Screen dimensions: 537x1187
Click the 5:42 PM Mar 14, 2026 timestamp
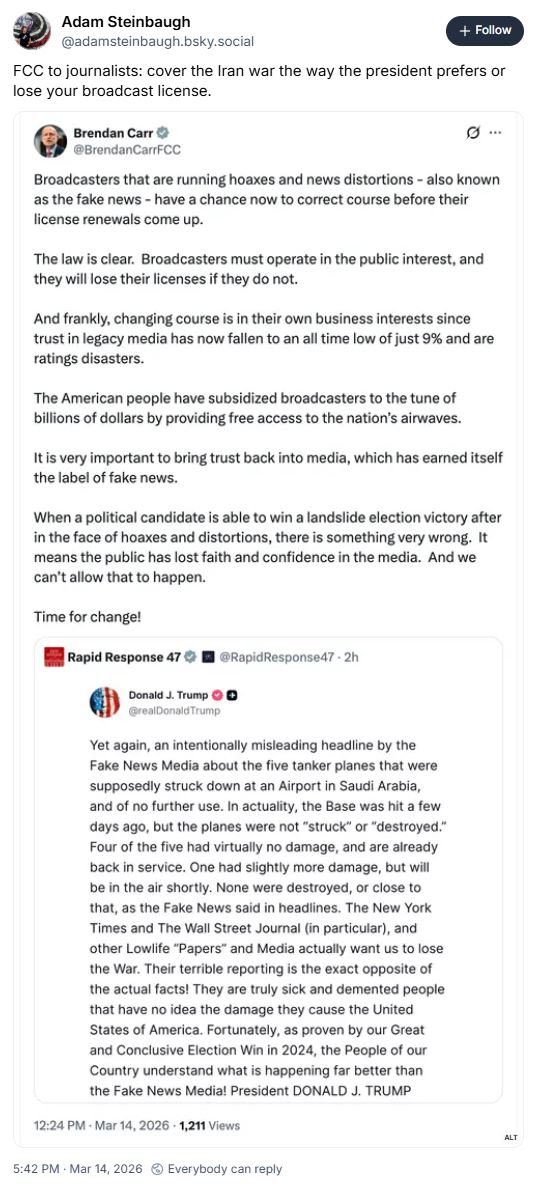coord(78,1169)
